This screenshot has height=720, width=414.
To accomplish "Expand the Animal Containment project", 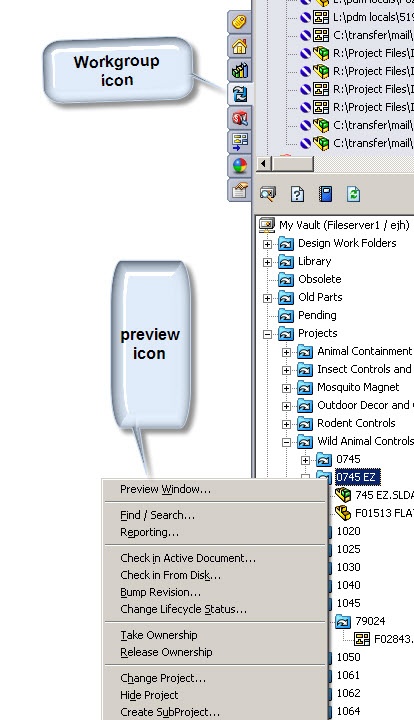I will click(x=286, y=352).
